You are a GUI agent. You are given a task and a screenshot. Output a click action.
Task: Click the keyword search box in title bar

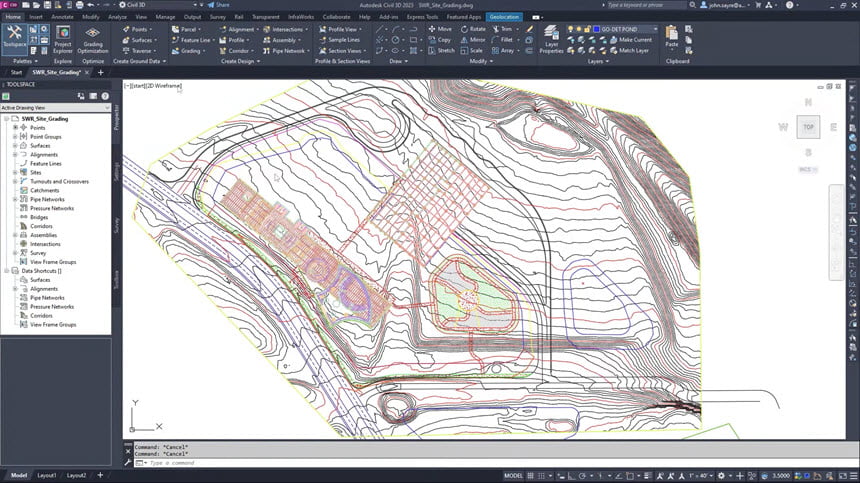coord(647,5)
